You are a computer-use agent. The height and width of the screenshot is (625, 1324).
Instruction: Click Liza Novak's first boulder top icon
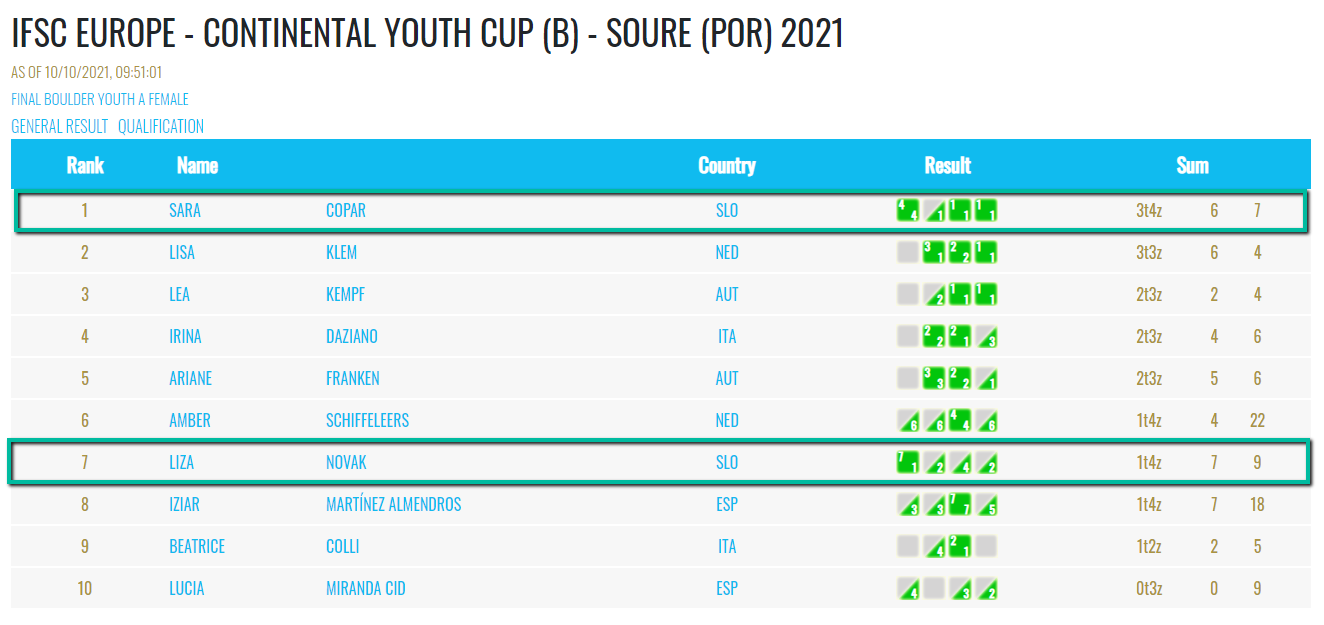[908, 462]
